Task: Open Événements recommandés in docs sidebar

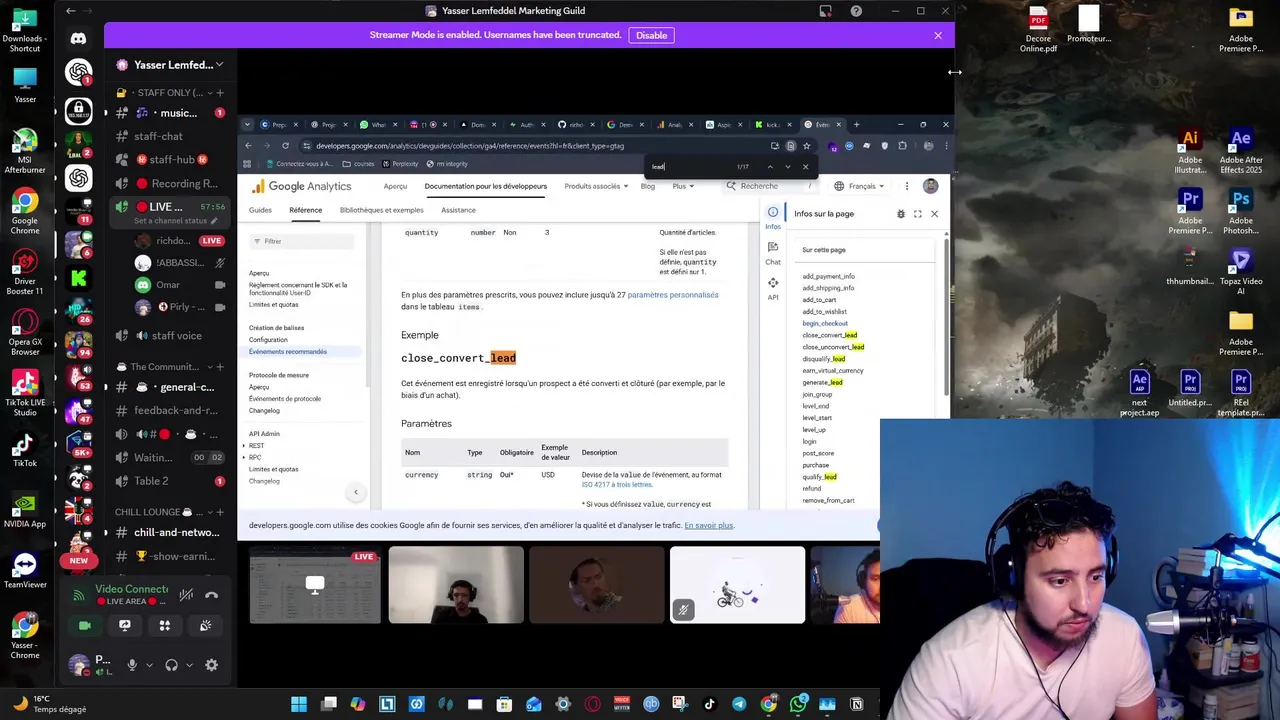Action: pyautogui.click(x=288, y=352)
